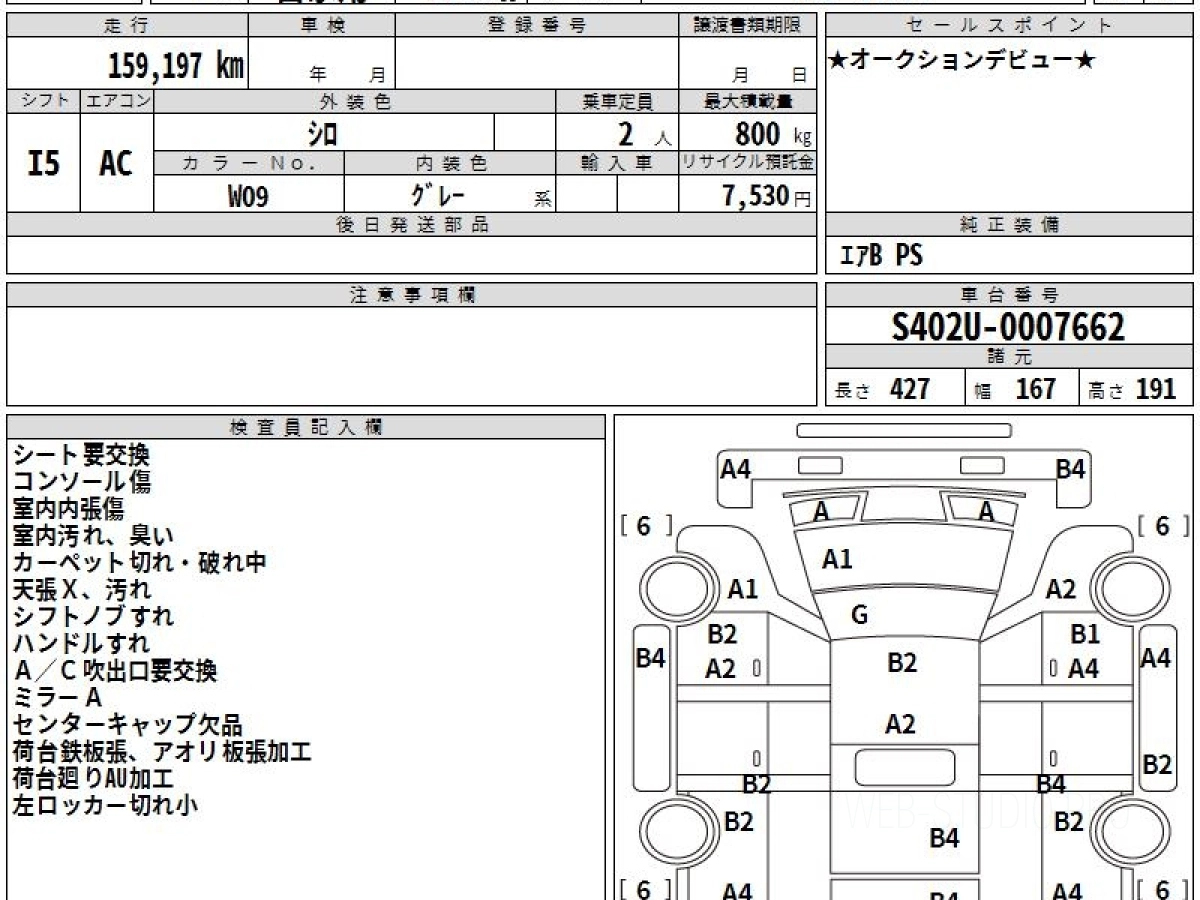Click the max load value 800 kg
1200x900 pixels.
coord(772,134)
